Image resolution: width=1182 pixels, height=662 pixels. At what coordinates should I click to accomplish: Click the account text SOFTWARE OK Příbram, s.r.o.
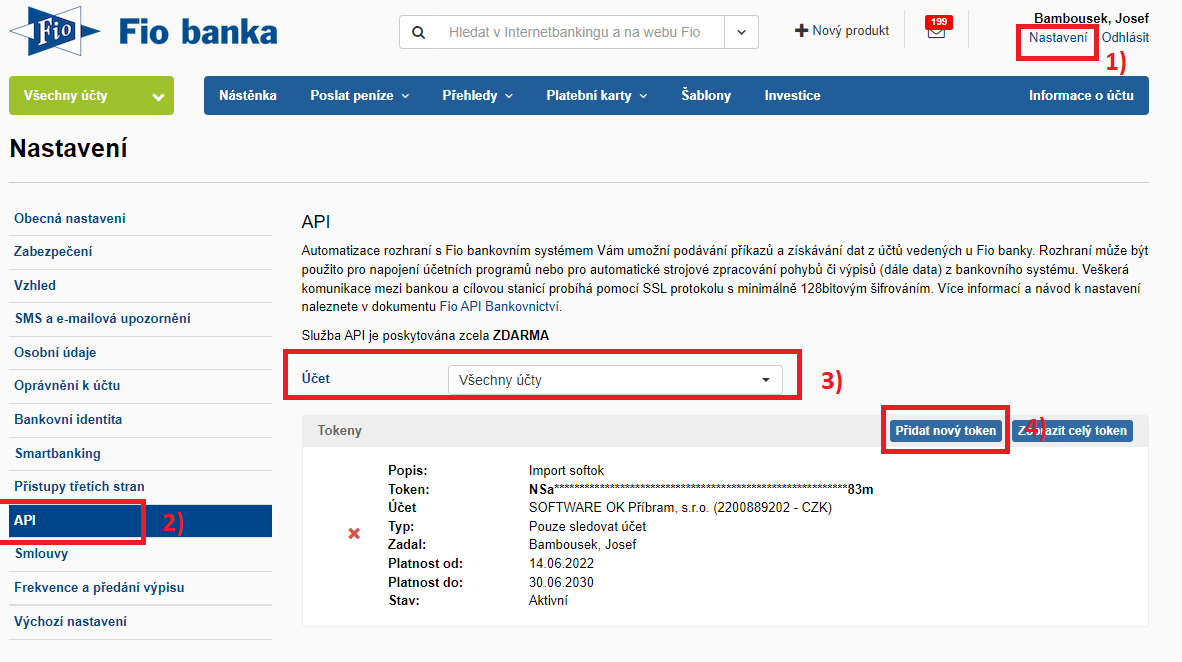[680, 508]
